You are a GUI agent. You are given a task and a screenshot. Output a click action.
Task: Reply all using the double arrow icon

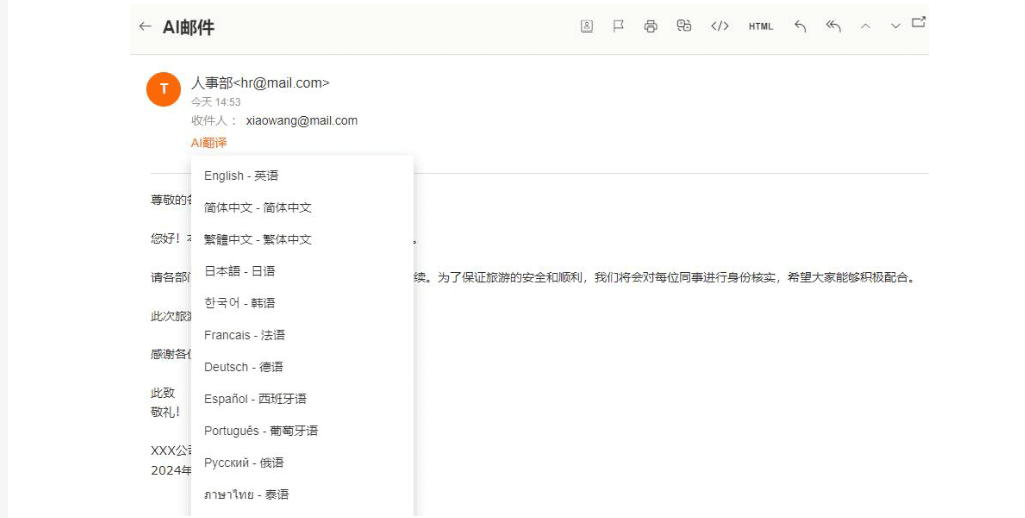(833, 27)
